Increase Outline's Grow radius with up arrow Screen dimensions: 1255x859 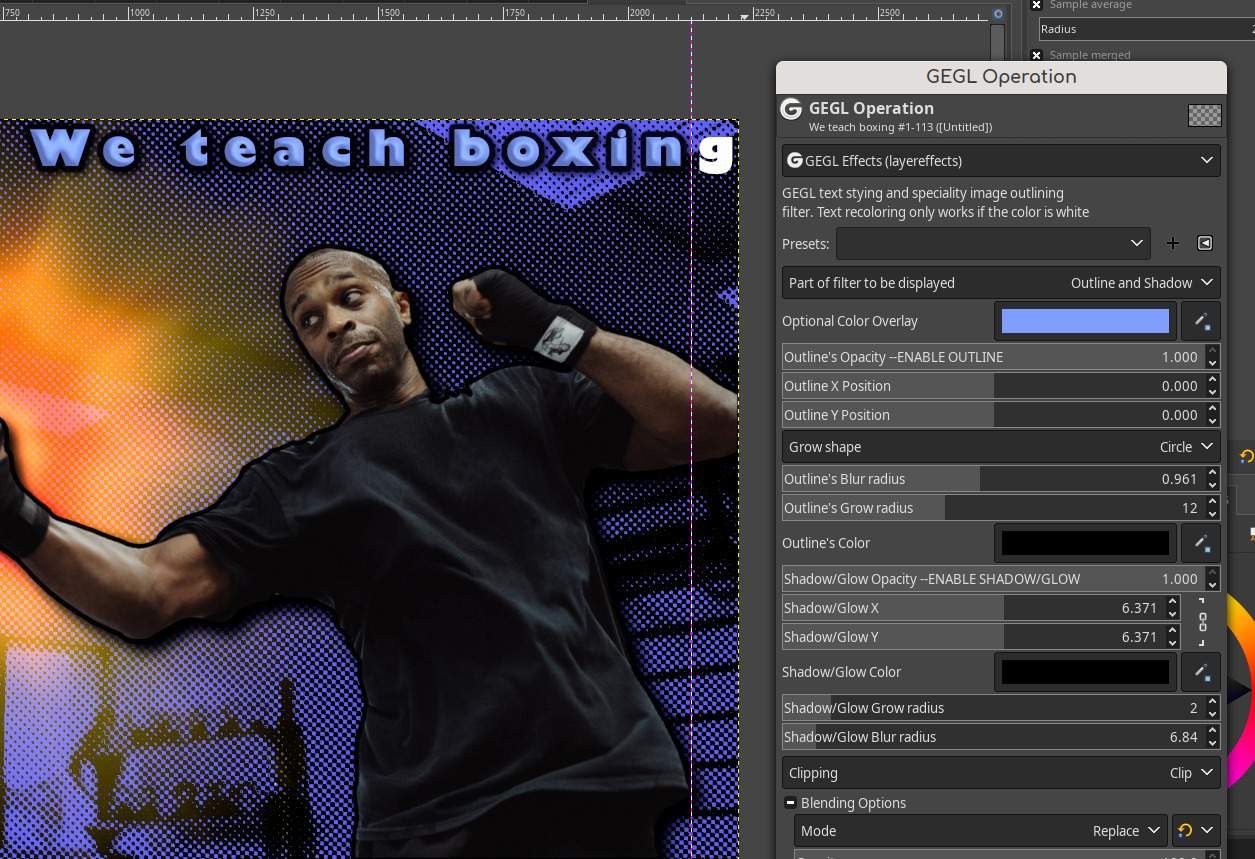click(1213, 503)
